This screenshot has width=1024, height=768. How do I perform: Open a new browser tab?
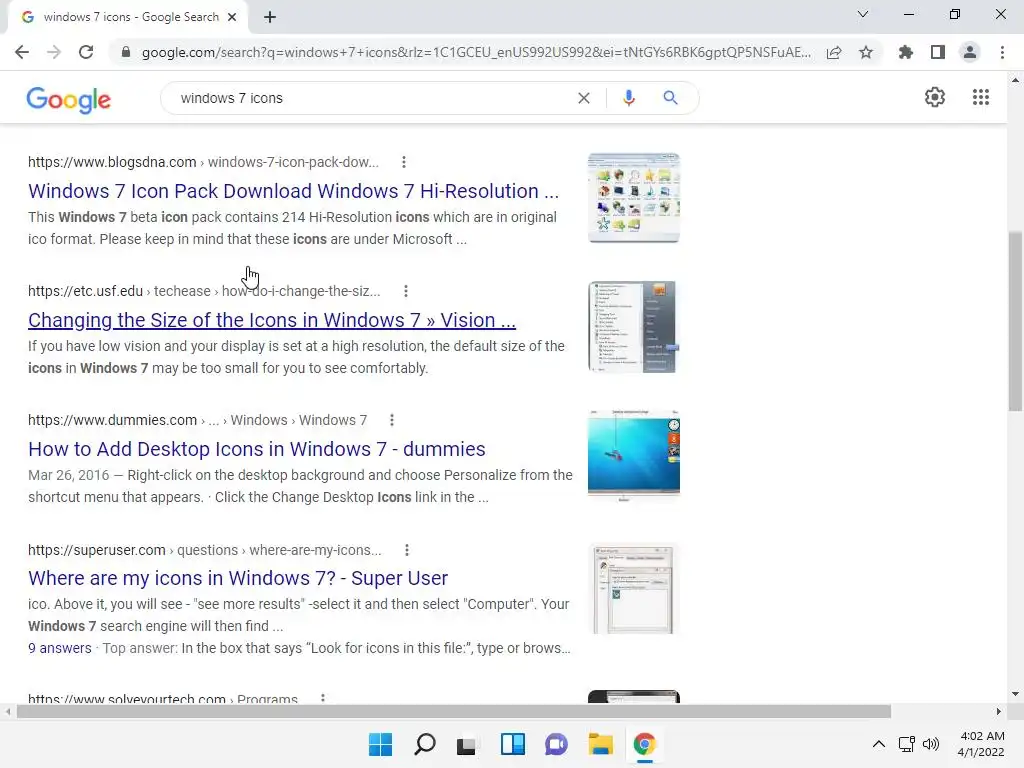(x=270, y=17)
